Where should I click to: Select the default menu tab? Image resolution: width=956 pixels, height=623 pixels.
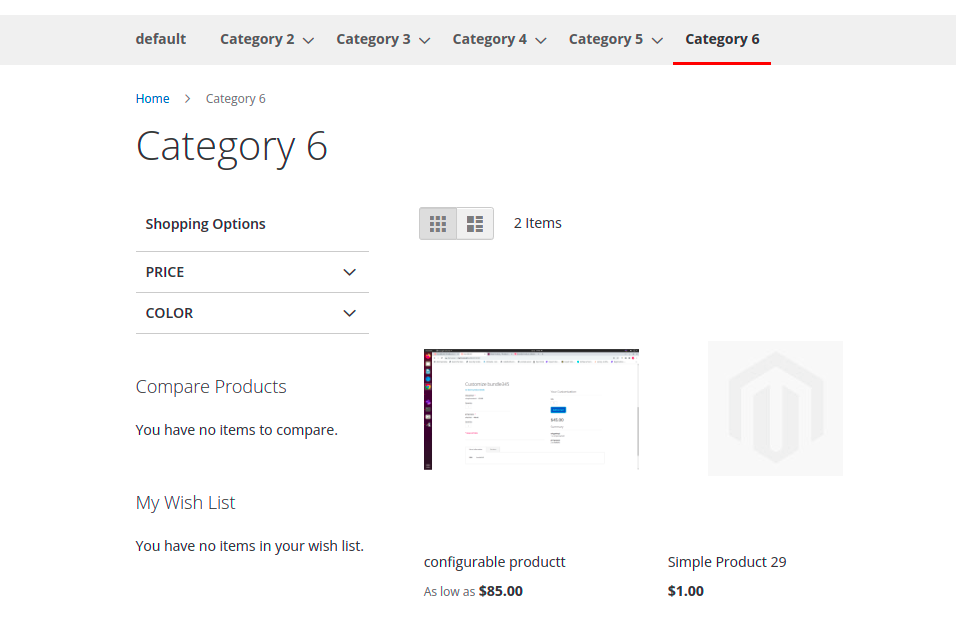point(160,39)
